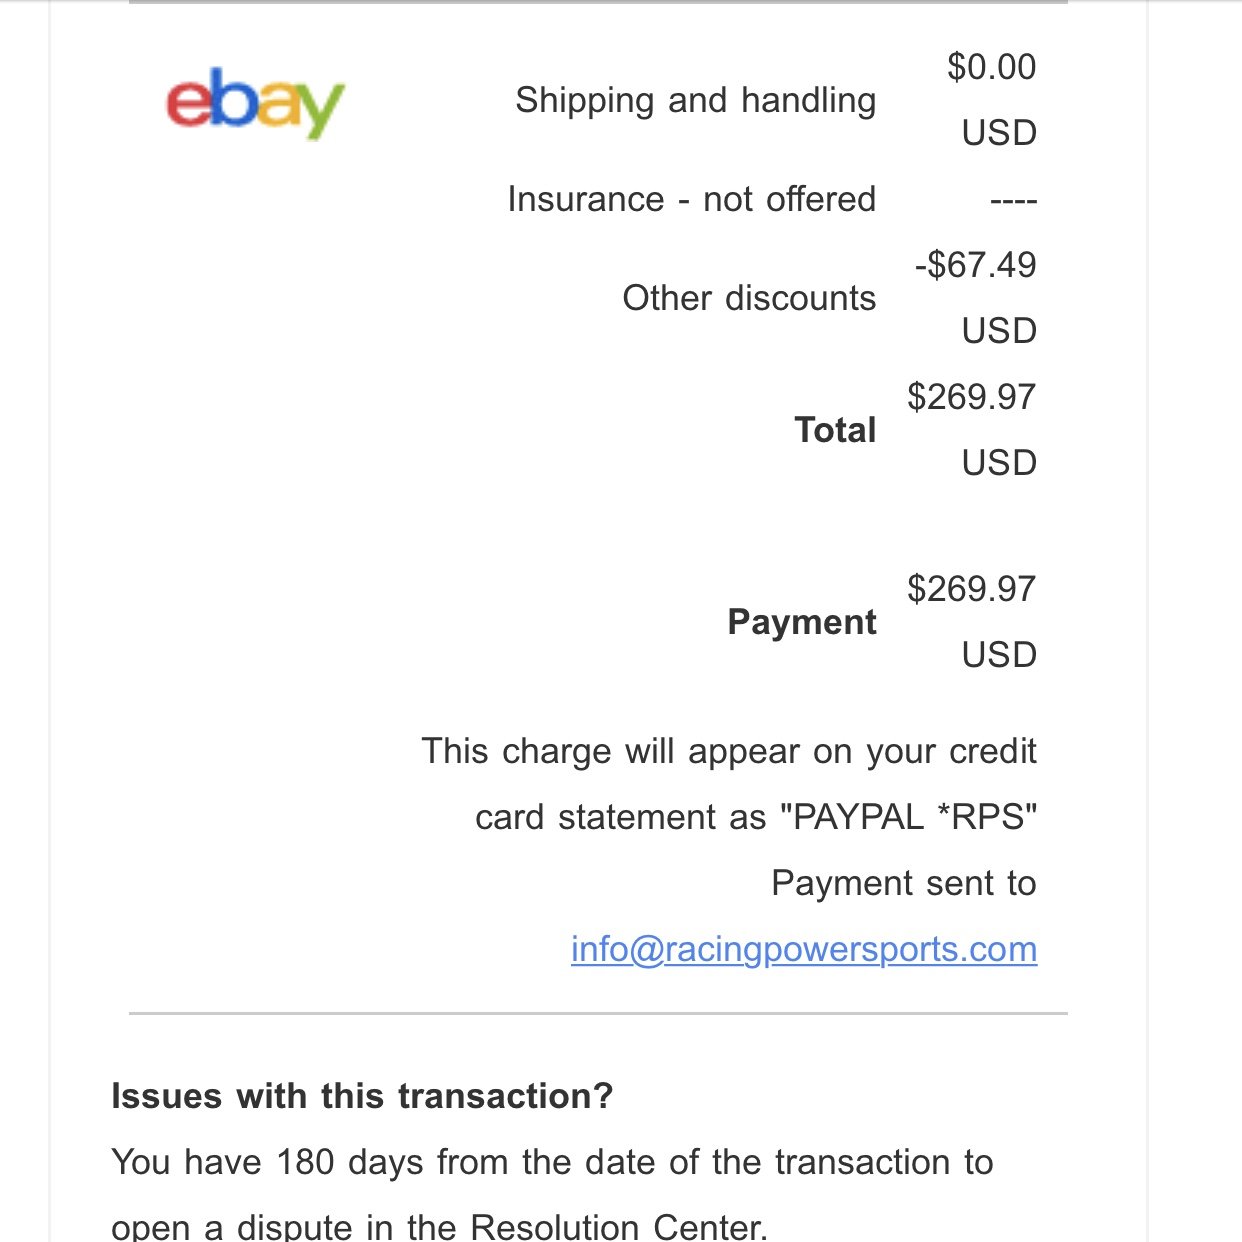Click the USD label under the total

999,463
